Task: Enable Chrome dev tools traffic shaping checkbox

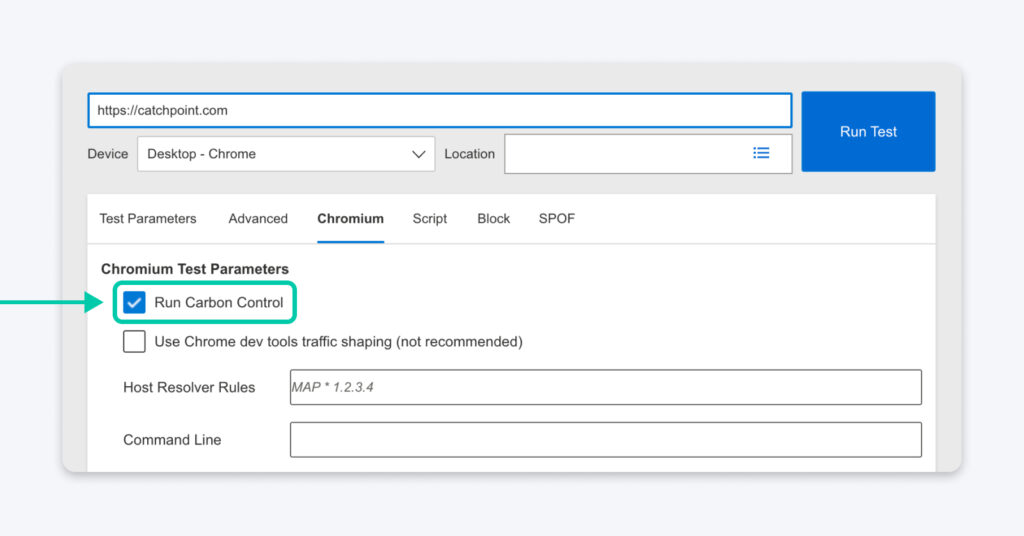Action: 134,342
